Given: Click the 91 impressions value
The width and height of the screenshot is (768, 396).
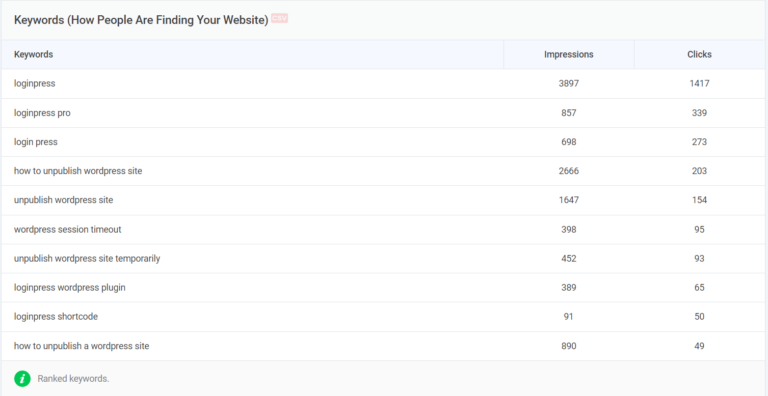Looking at the screenshot, I should click(569, 317).
